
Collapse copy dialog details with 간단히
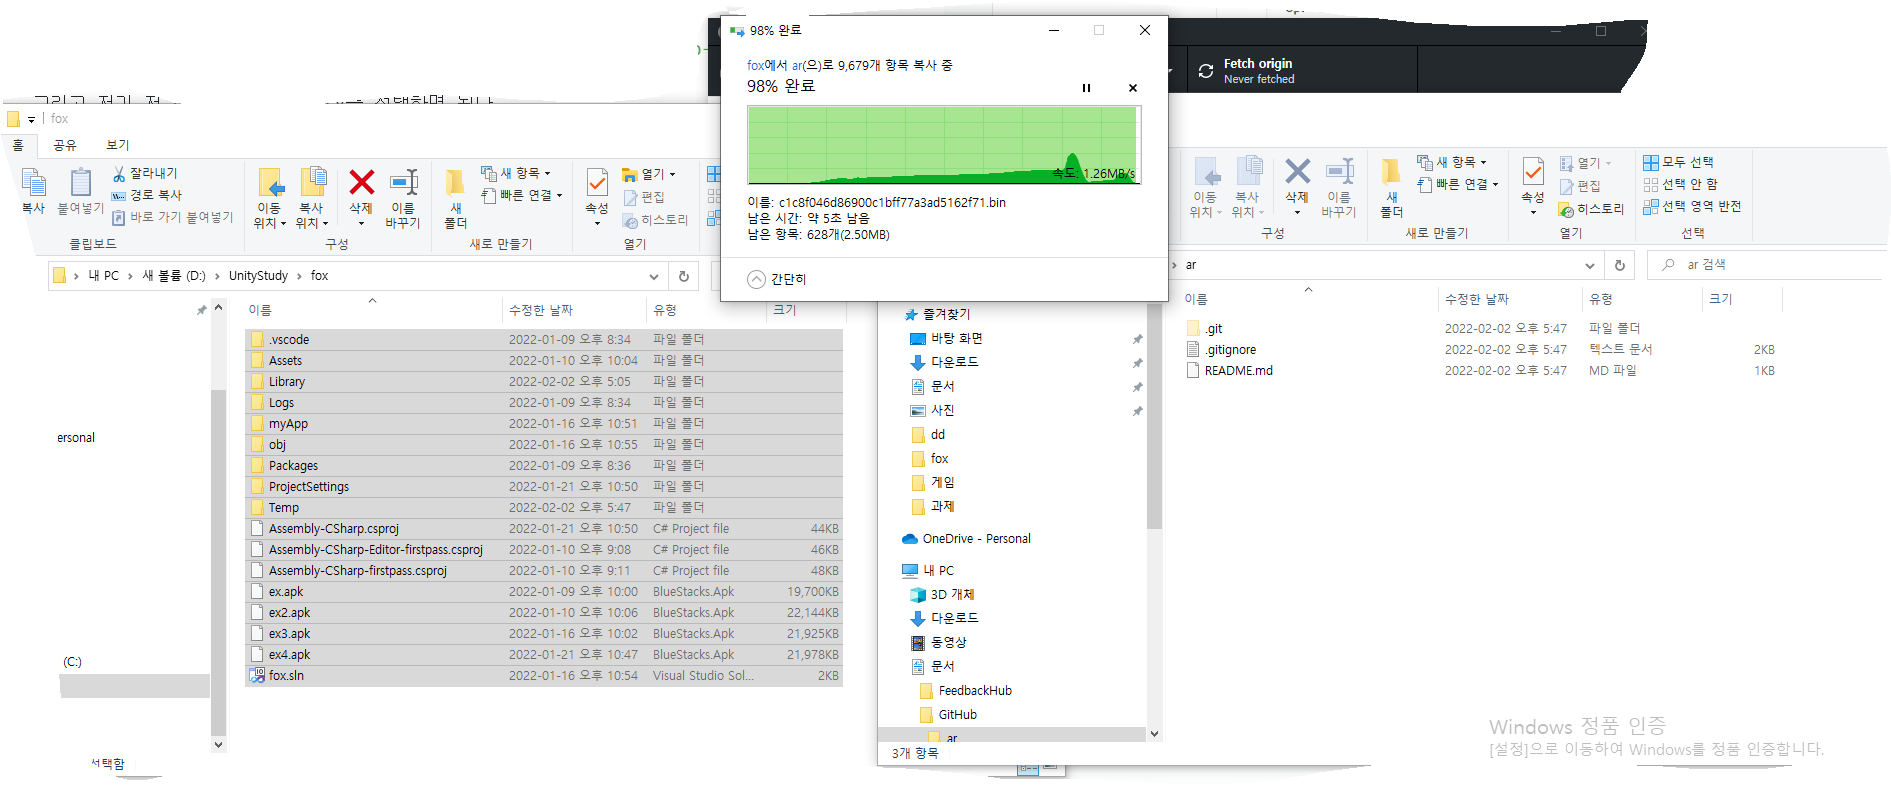click(x=777, y=279)
